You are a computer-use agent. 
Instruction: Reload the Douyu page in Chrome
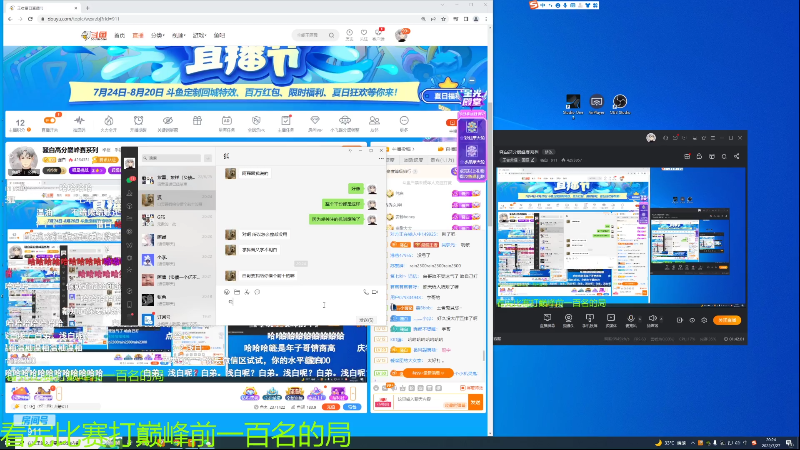click(30, 19)
